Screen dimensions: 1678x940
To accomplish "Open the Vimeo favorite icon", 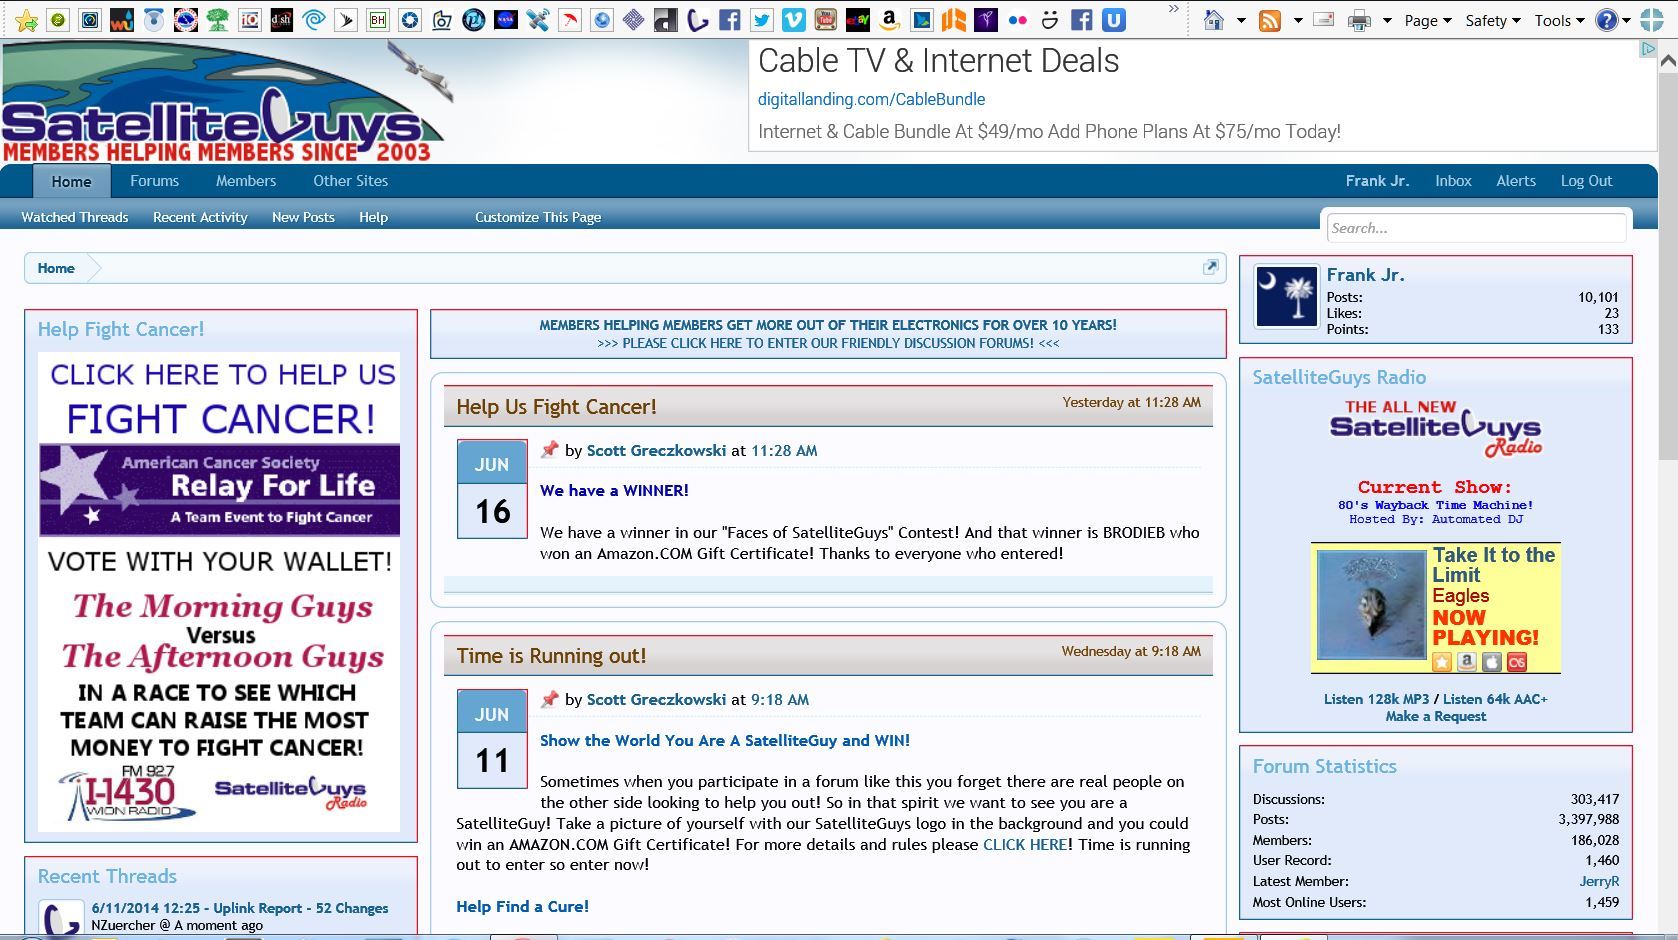I will (x=794, y=20).
